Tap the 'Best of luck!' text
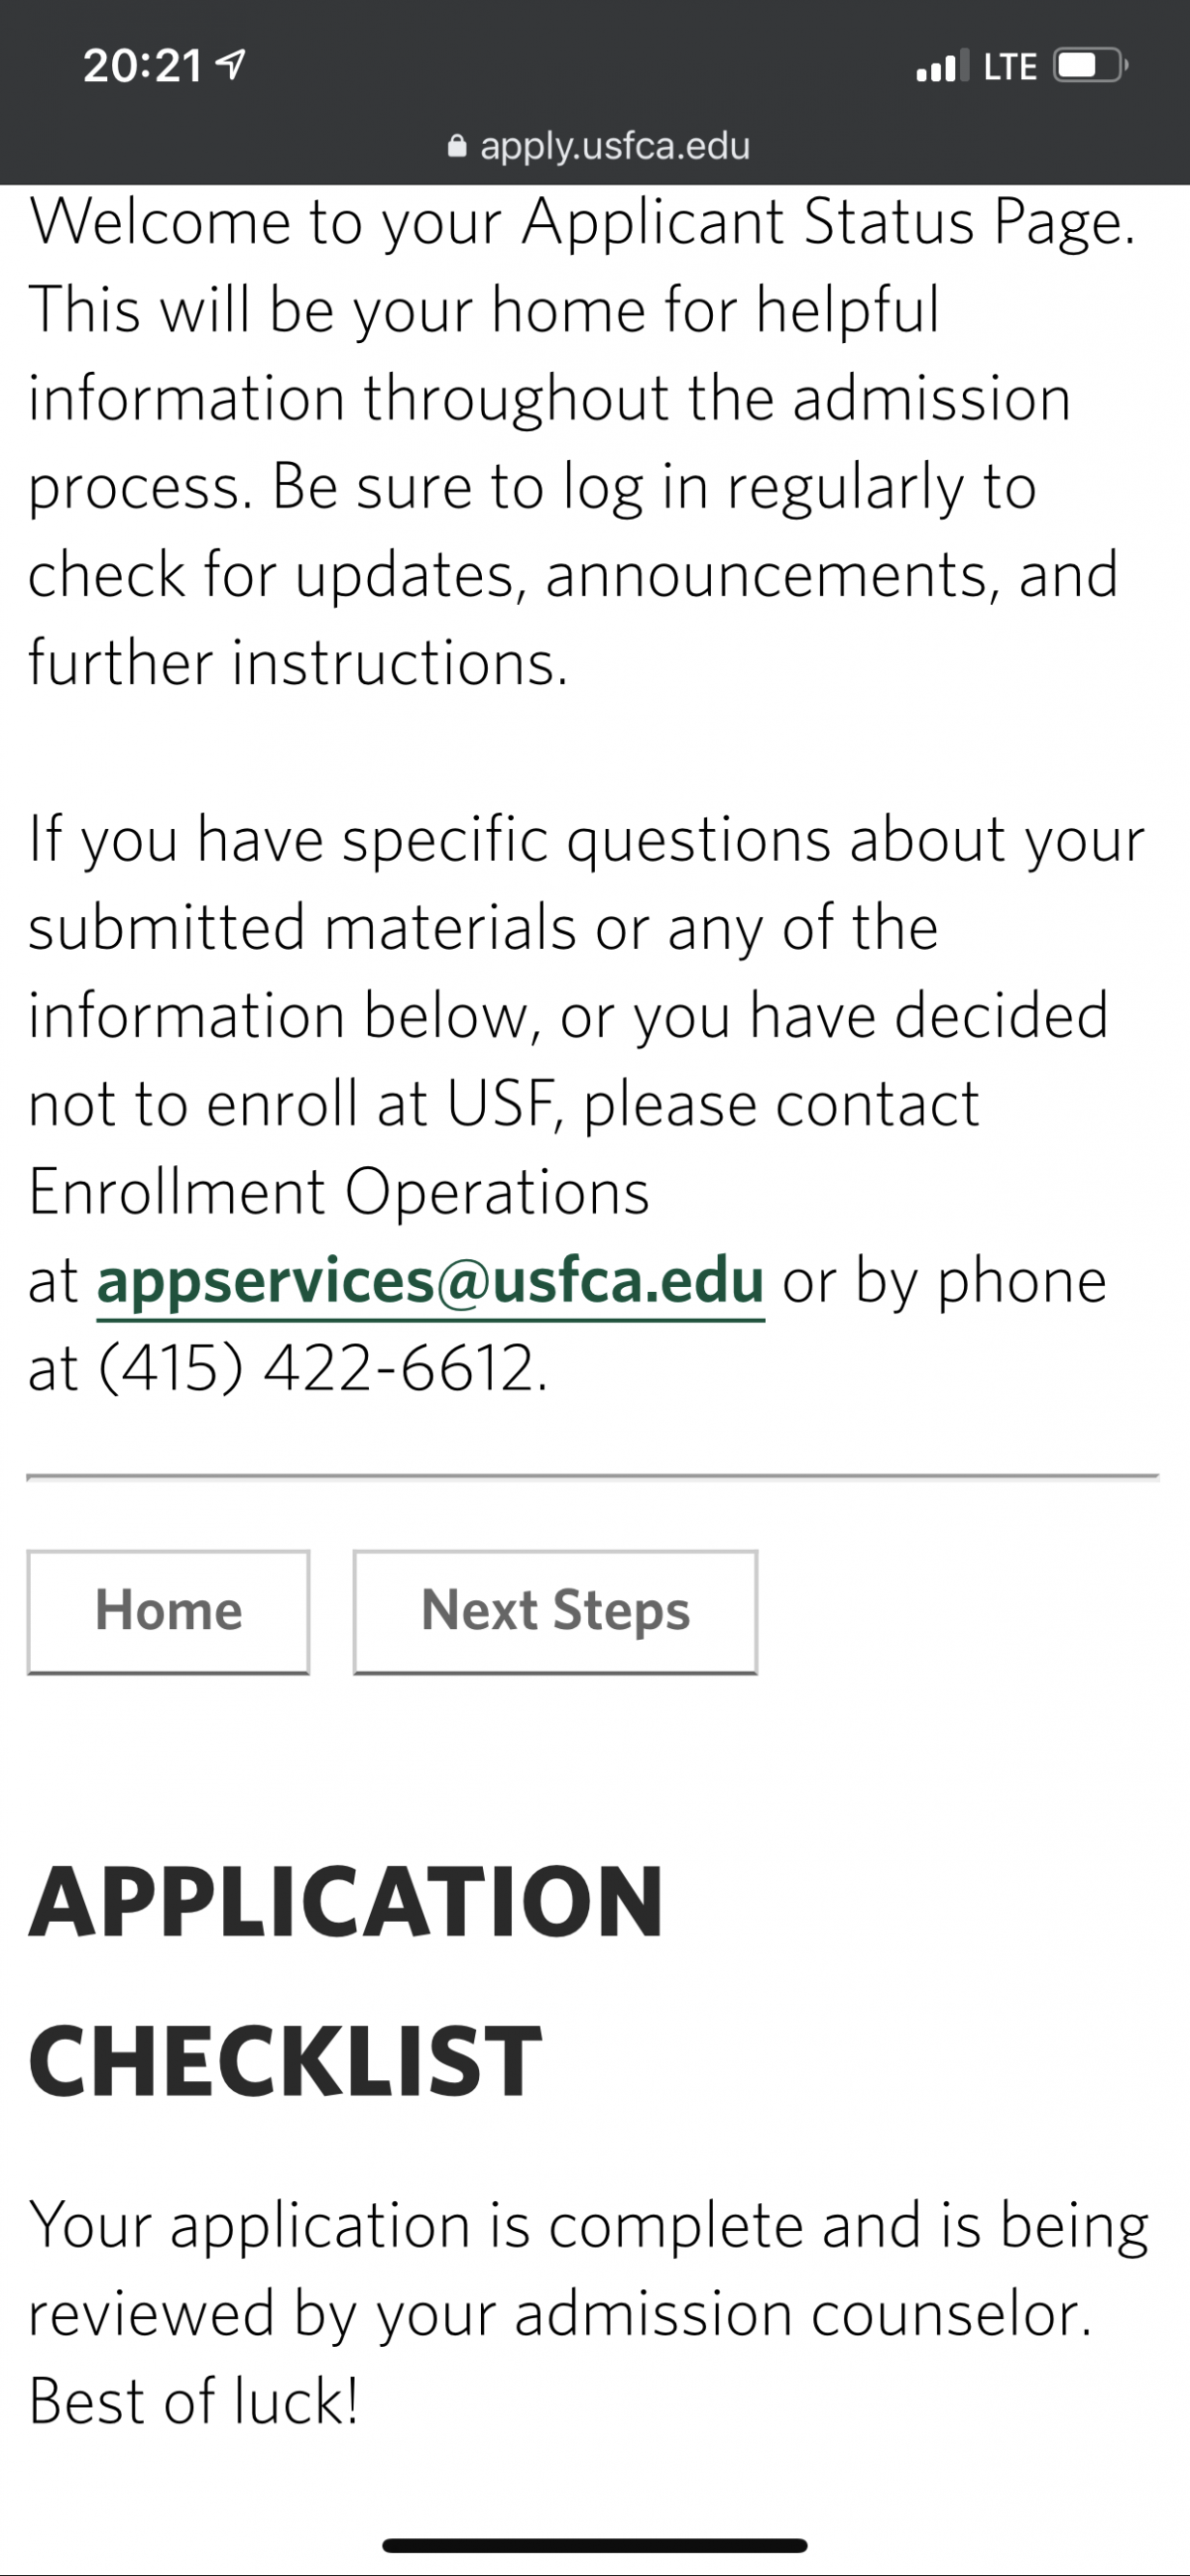 [x=193, y=2401]
